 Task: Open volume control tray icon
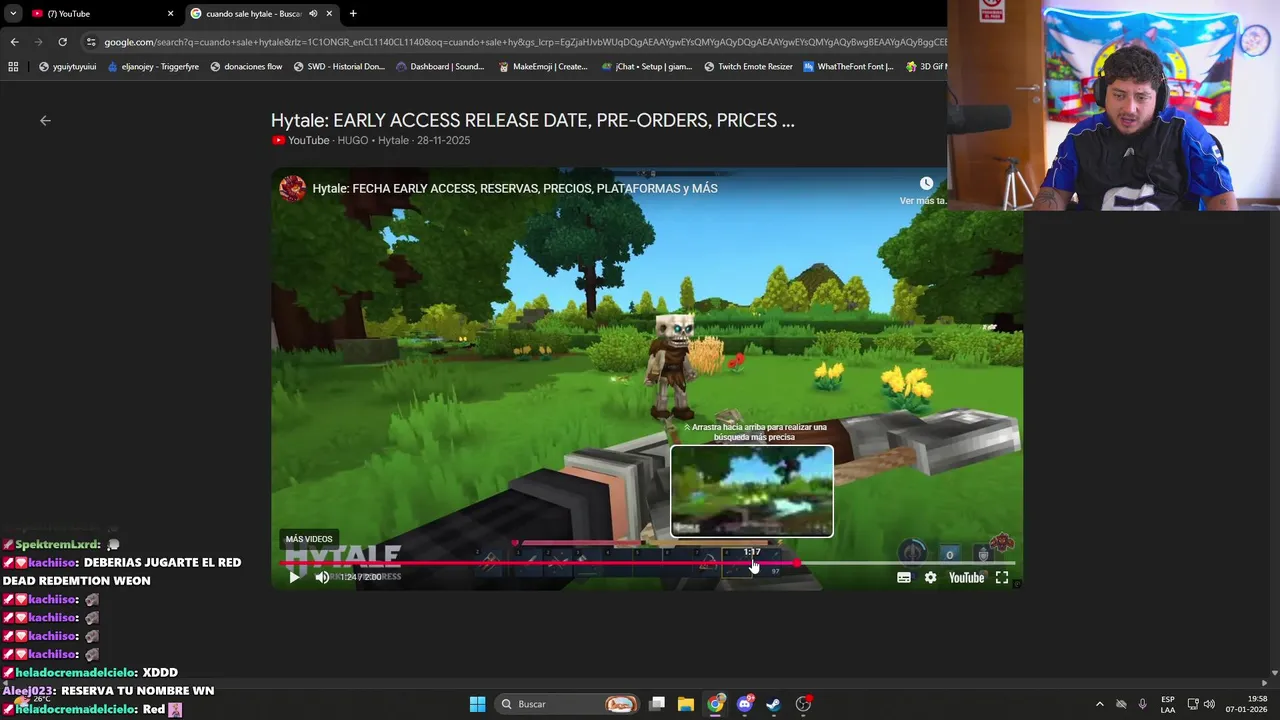coord(1209,704)
